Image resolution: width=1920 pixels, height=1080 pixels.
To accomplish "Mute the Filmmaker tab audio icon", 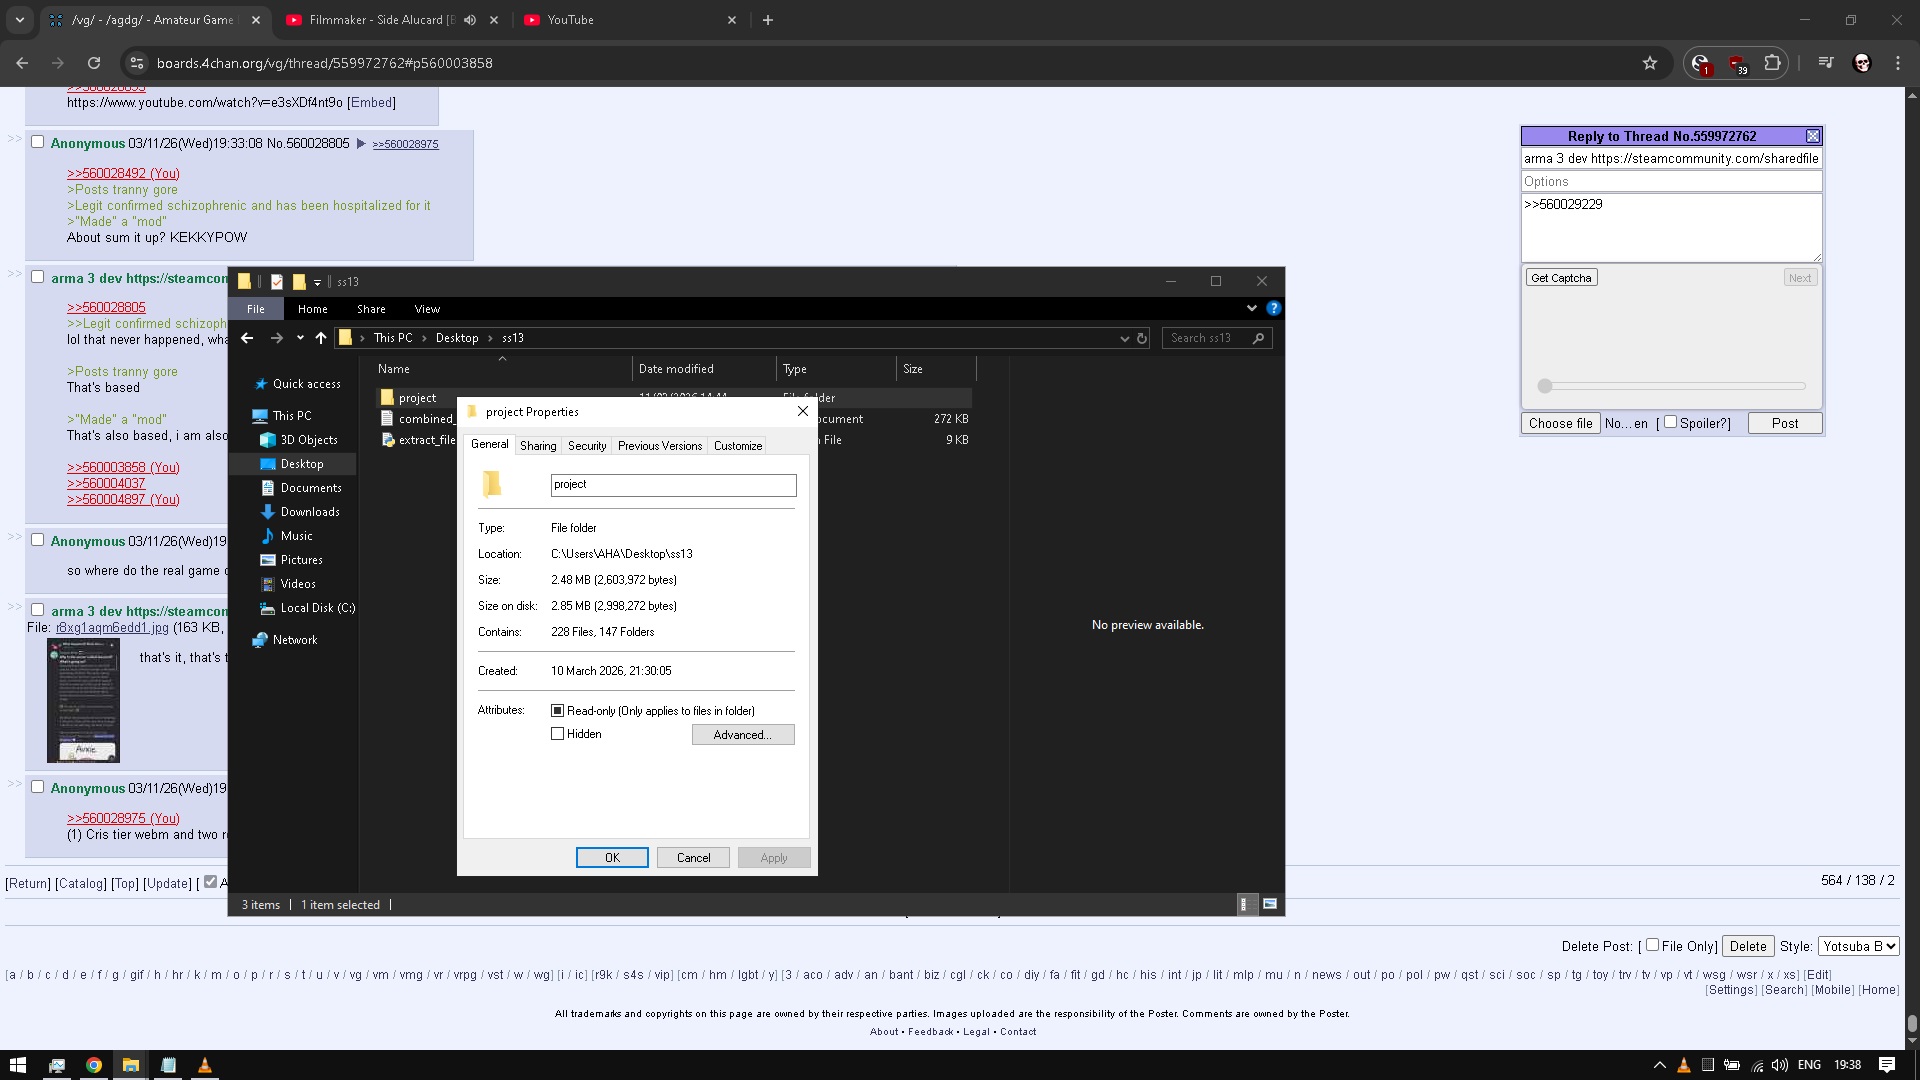I will (x=470, y=20).
